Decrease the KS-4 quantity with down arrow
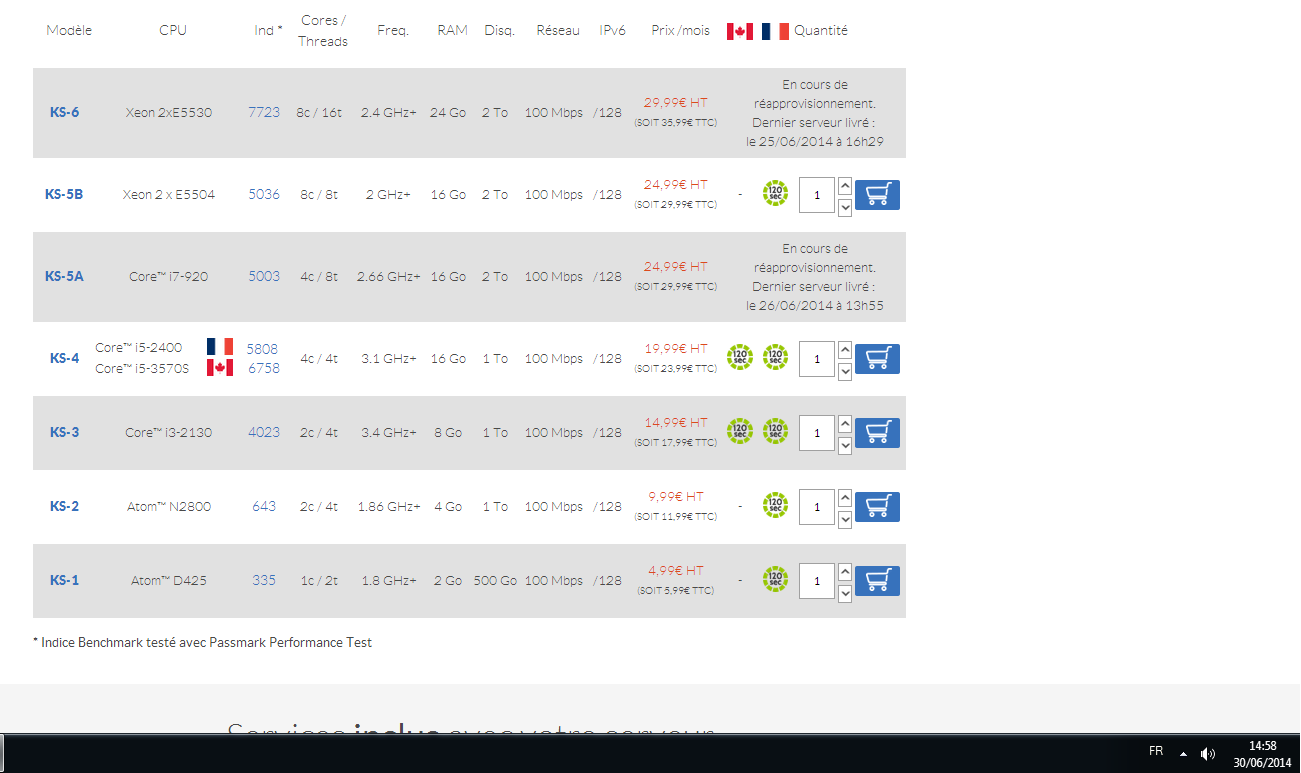1301x773 pixels. [x=845, y=371]
